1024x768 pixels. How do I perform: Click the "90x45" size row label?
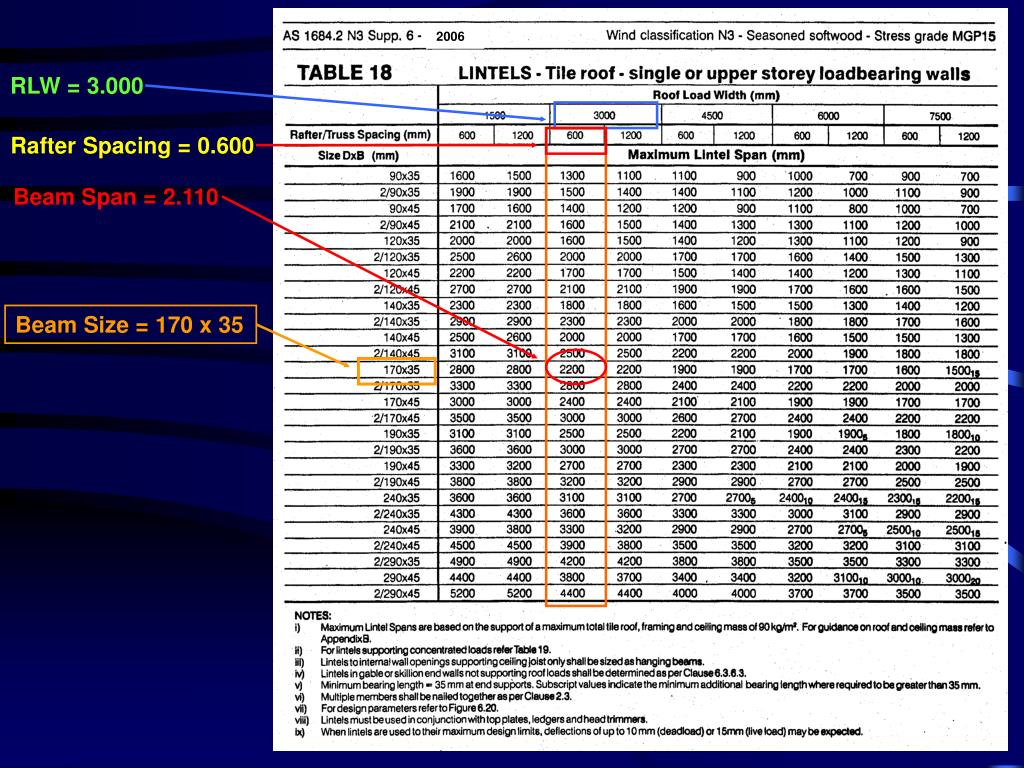click(x=404, y=208)
